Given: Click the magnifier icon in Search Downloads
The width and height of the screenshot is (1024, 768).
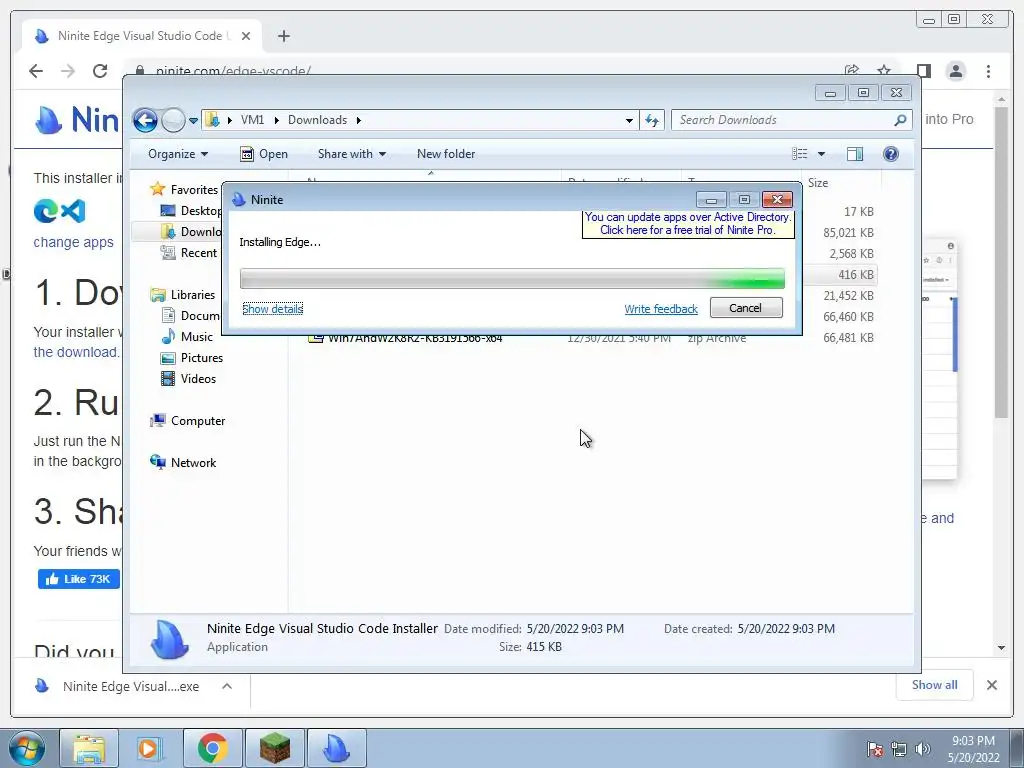Looking at the screenshot, I should 900,120.
